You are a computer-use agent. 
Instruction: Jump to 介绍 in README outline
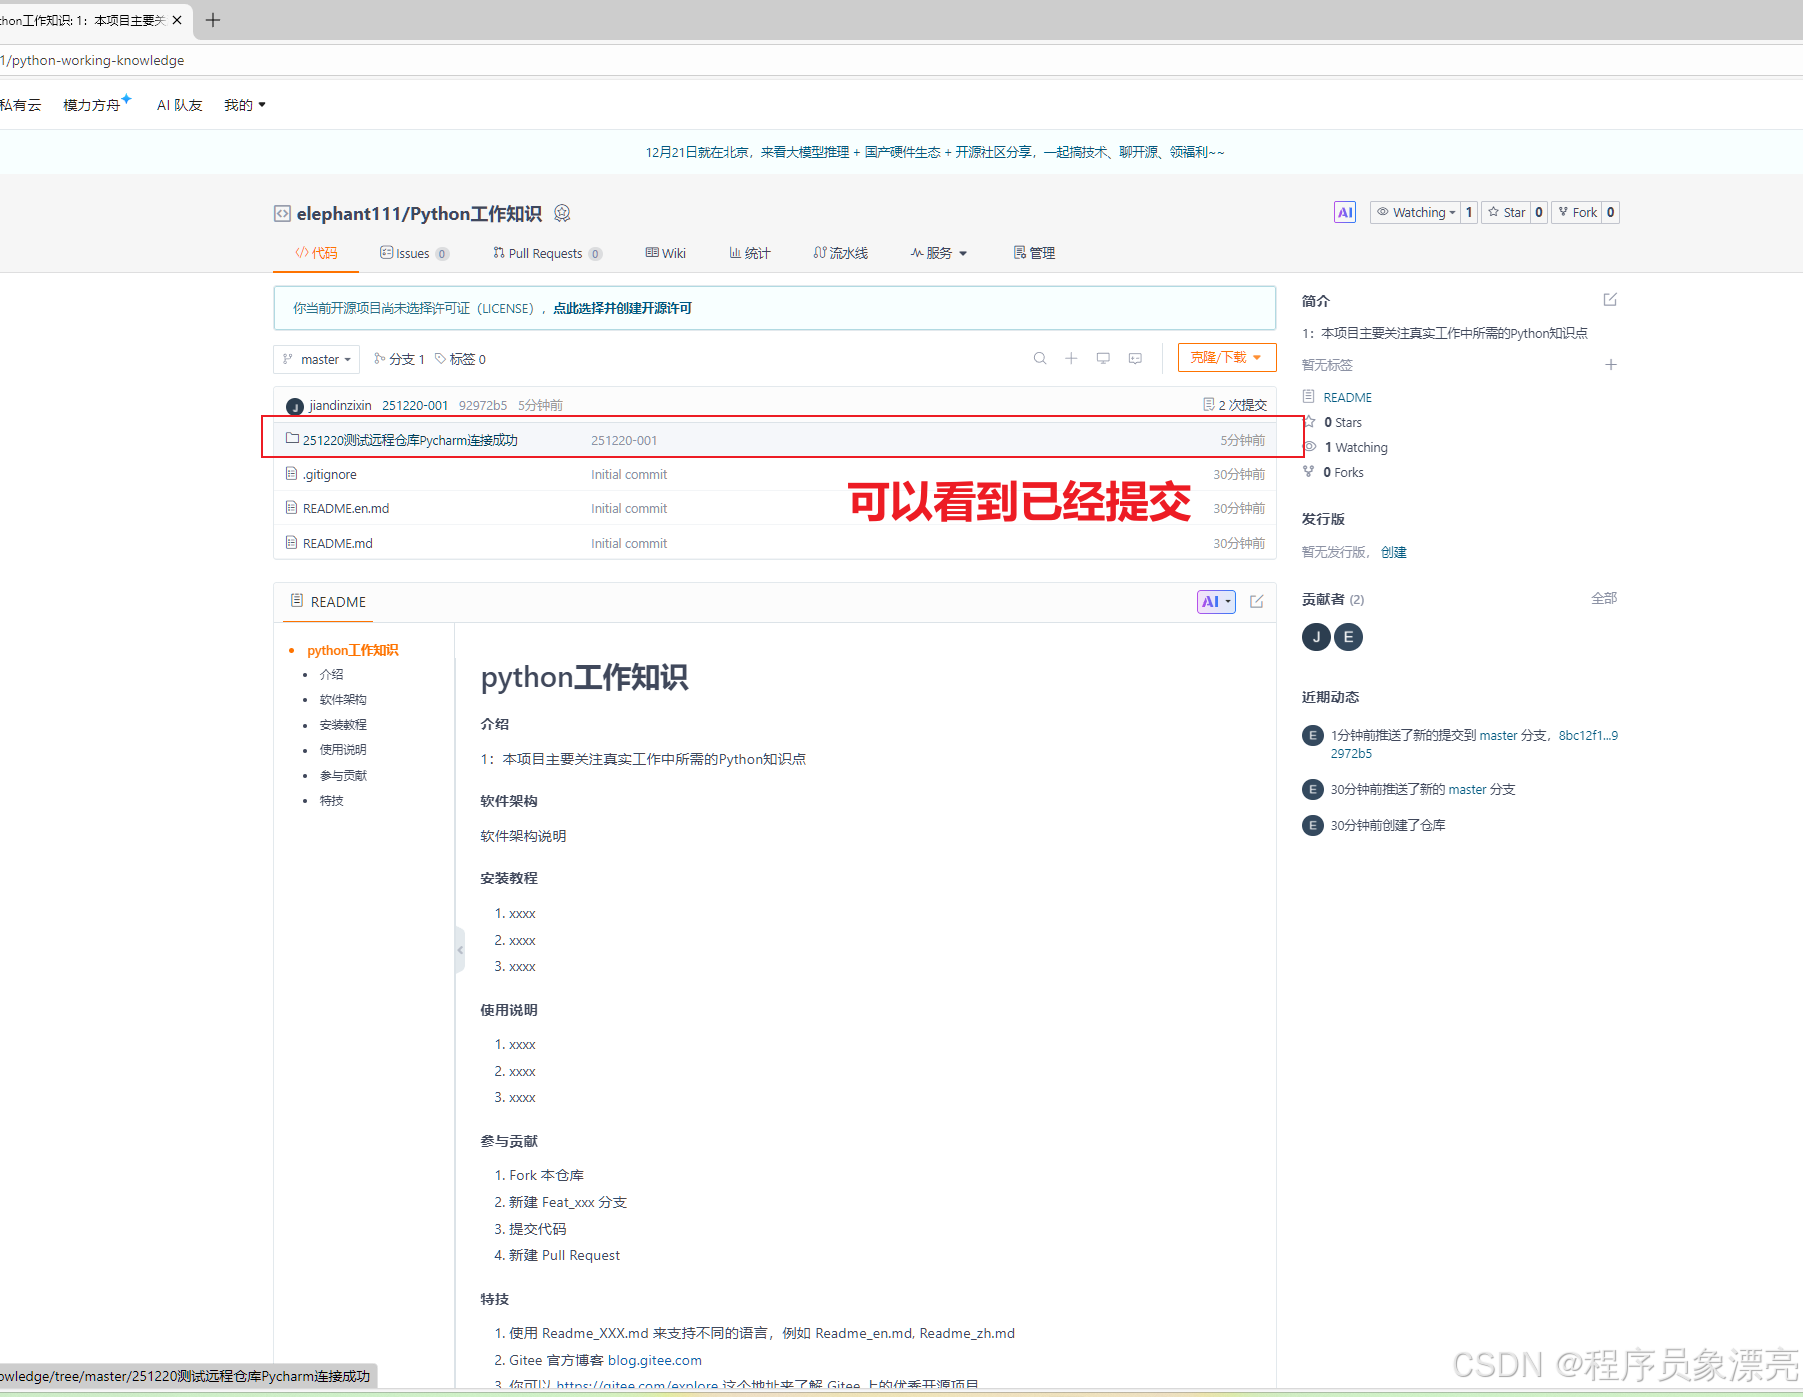click(x=331, y=674)
